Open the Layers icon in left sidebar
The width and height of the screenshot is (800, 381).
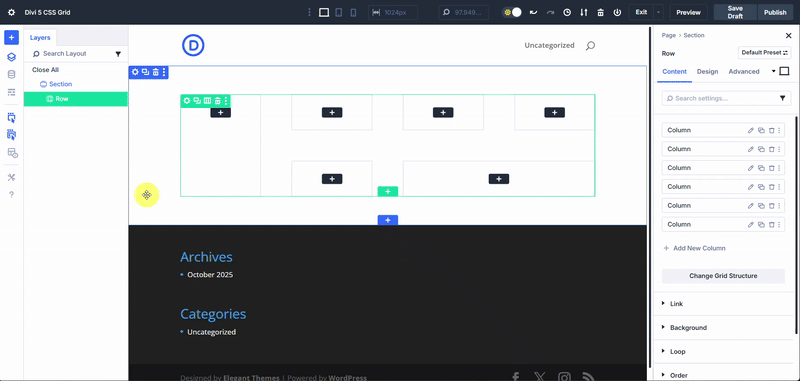click(x=11, y=57)
